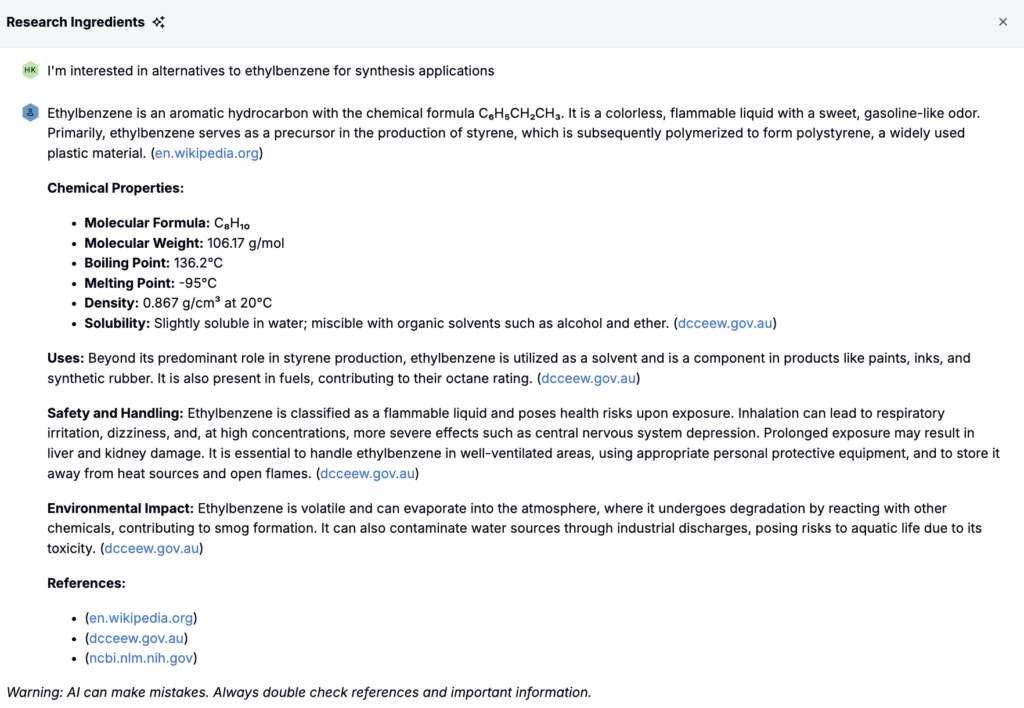This screenshot has width=1024, height=708.
Task: Click the Boiling Point bullet item
Action: point(164,263)
